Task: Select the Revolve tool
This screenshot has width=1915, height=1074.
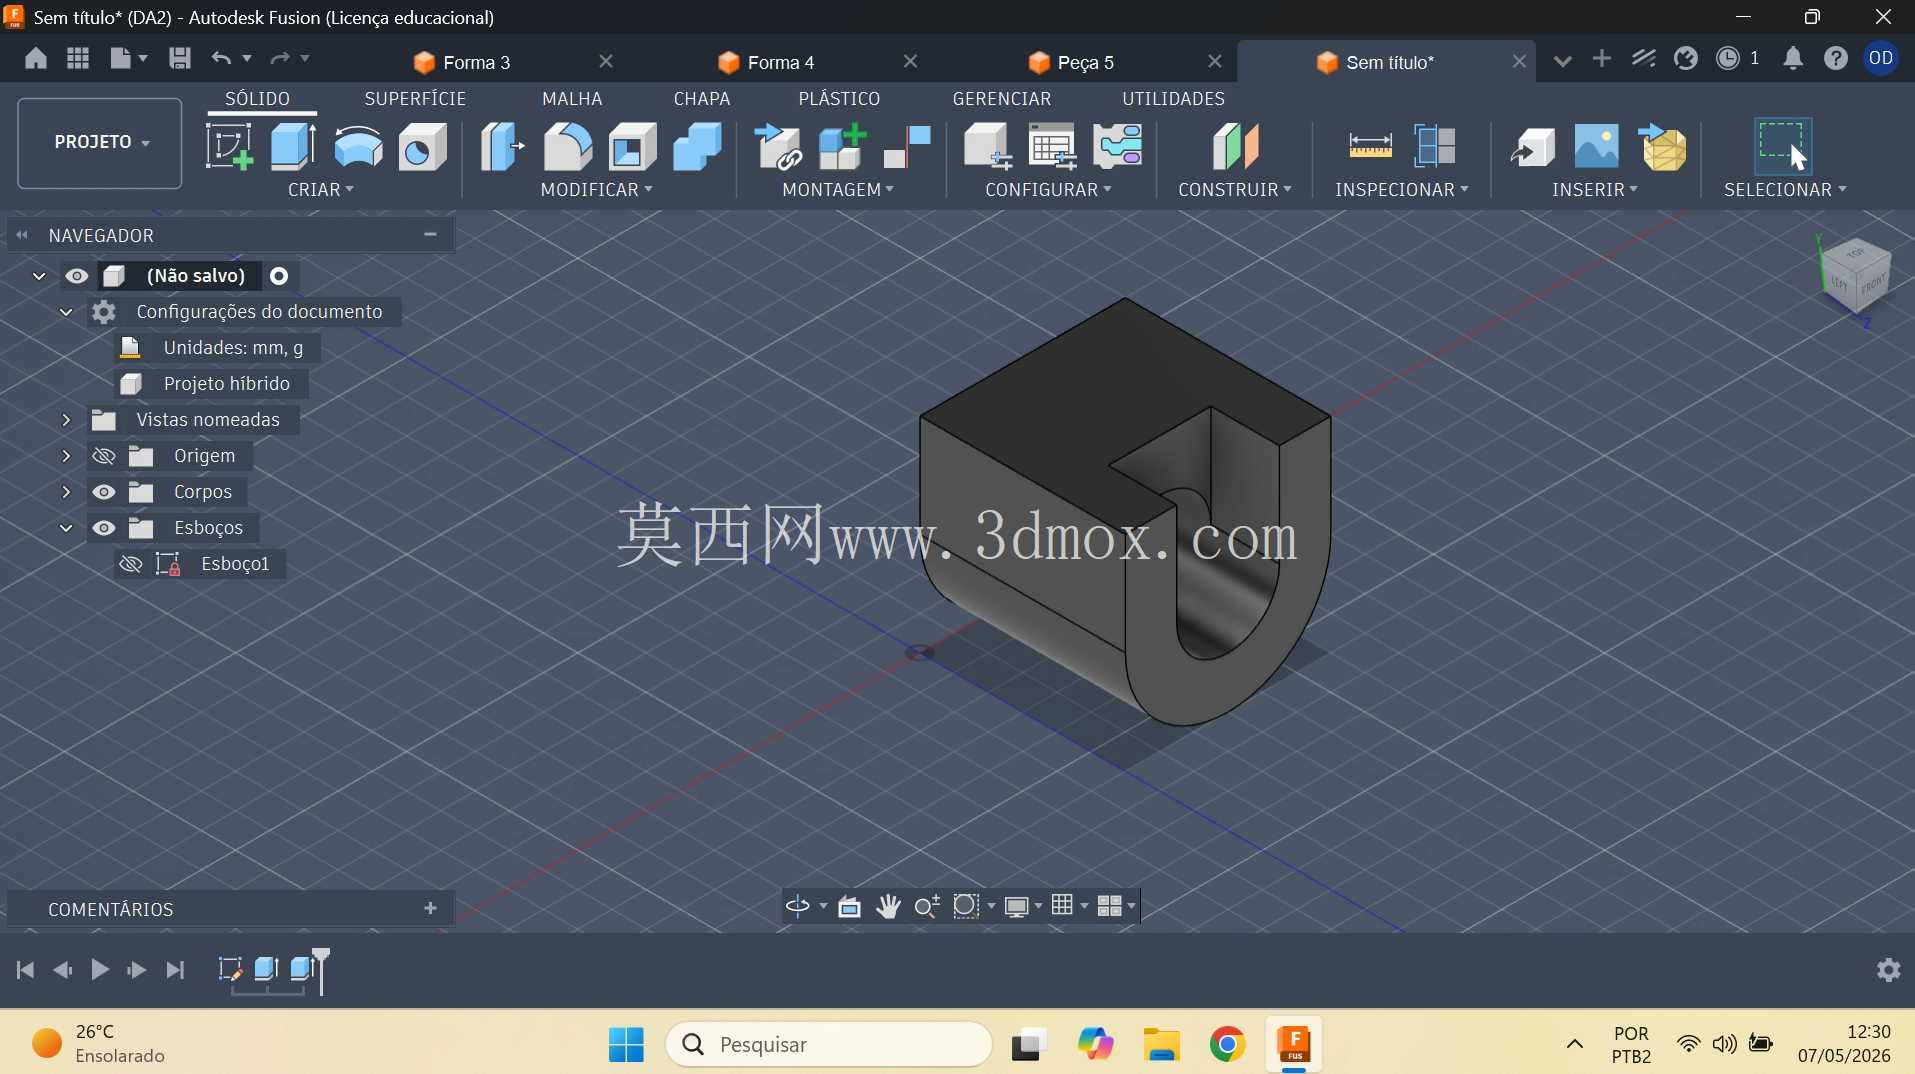Action: coord(358,146)
